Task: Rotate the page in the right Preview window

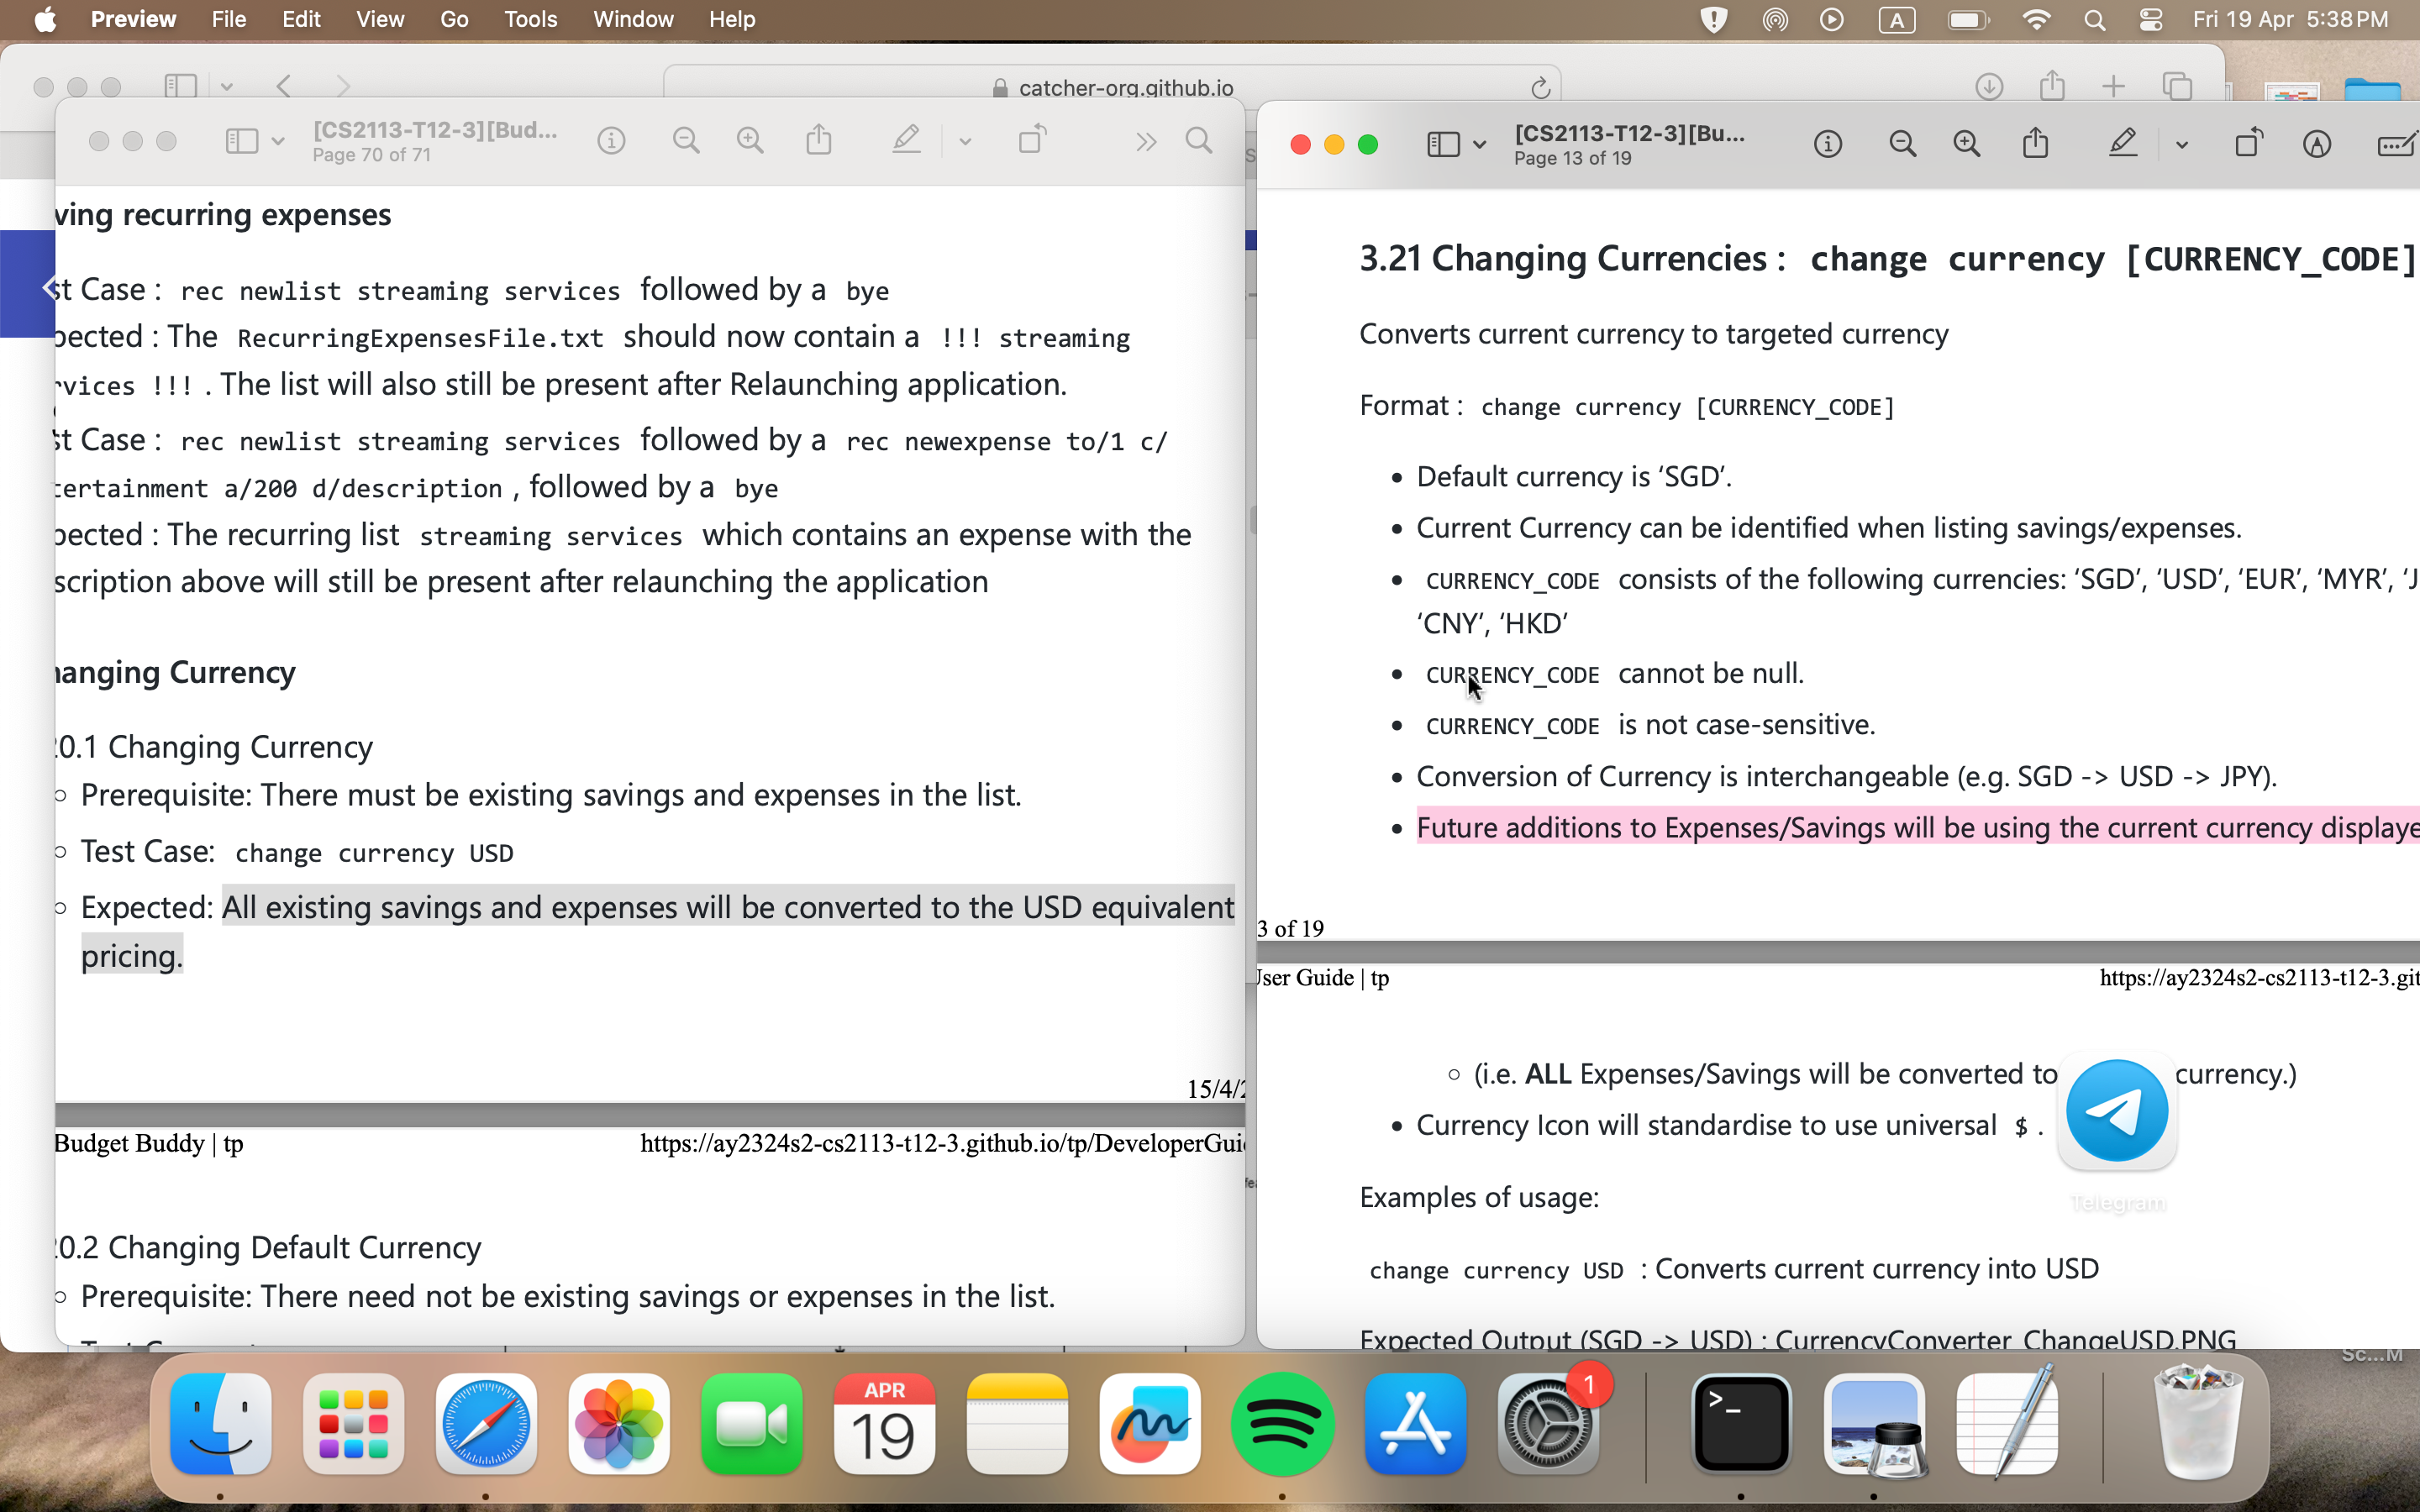Action: (x=2248, y=144)
